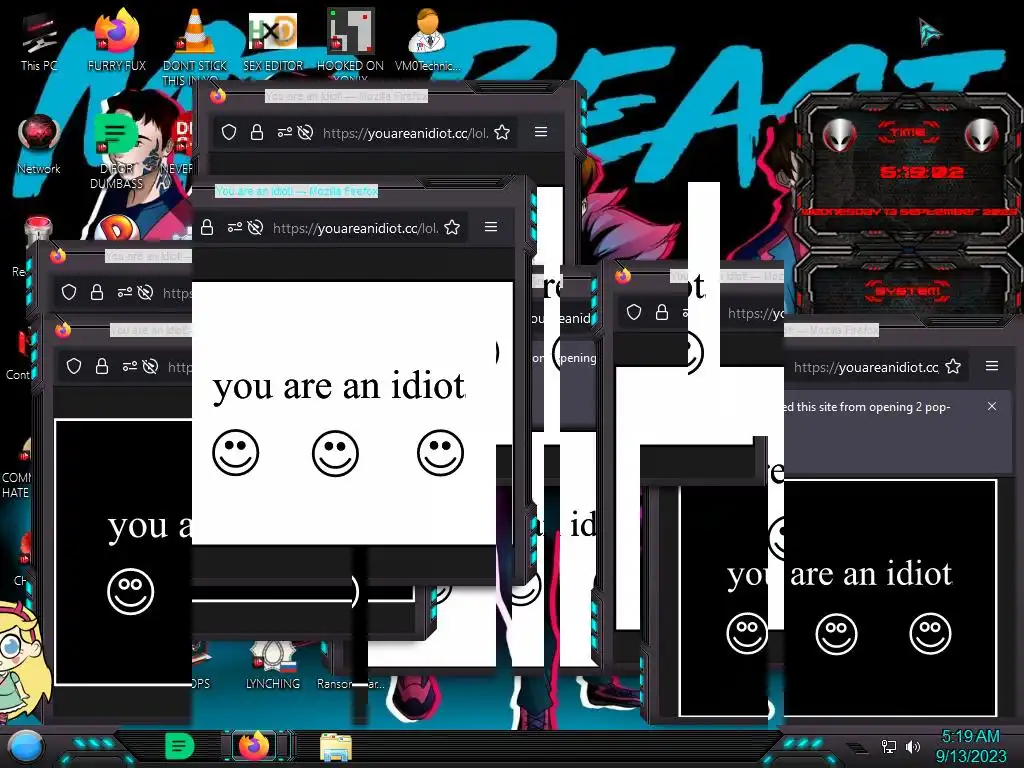Open volume control speaker tray icon
This screenshot has width=1024, height=768.
point(912,746)
